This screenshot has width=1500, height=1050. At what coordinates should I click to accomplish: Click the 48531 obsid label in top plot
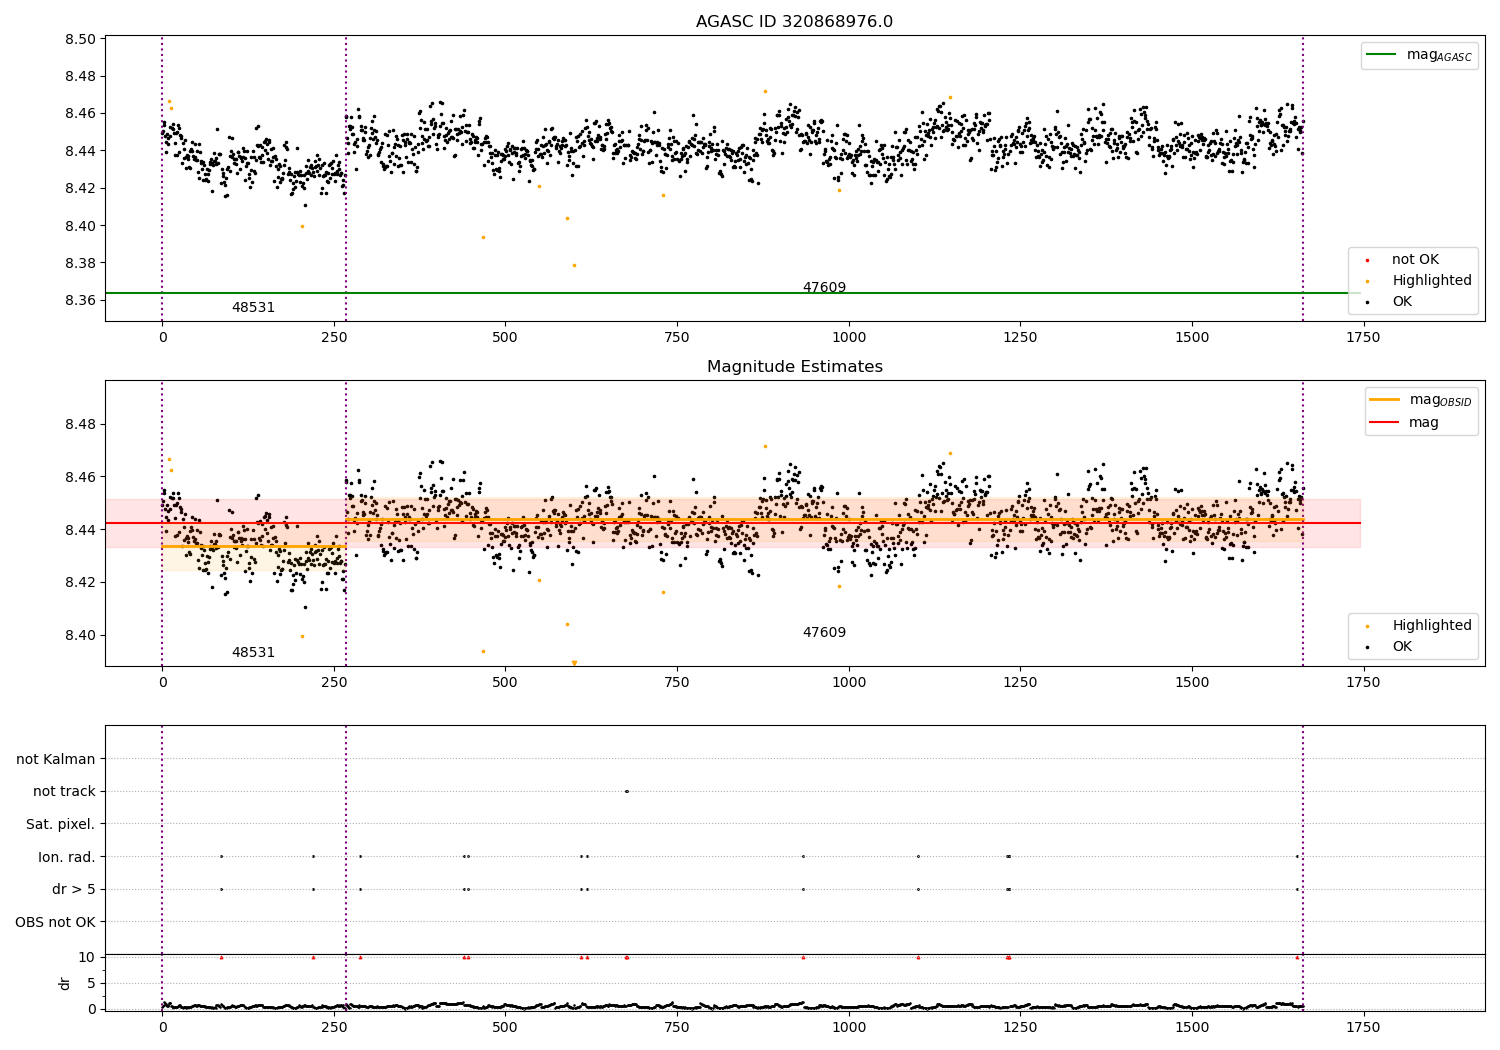(x=253, y=308)
